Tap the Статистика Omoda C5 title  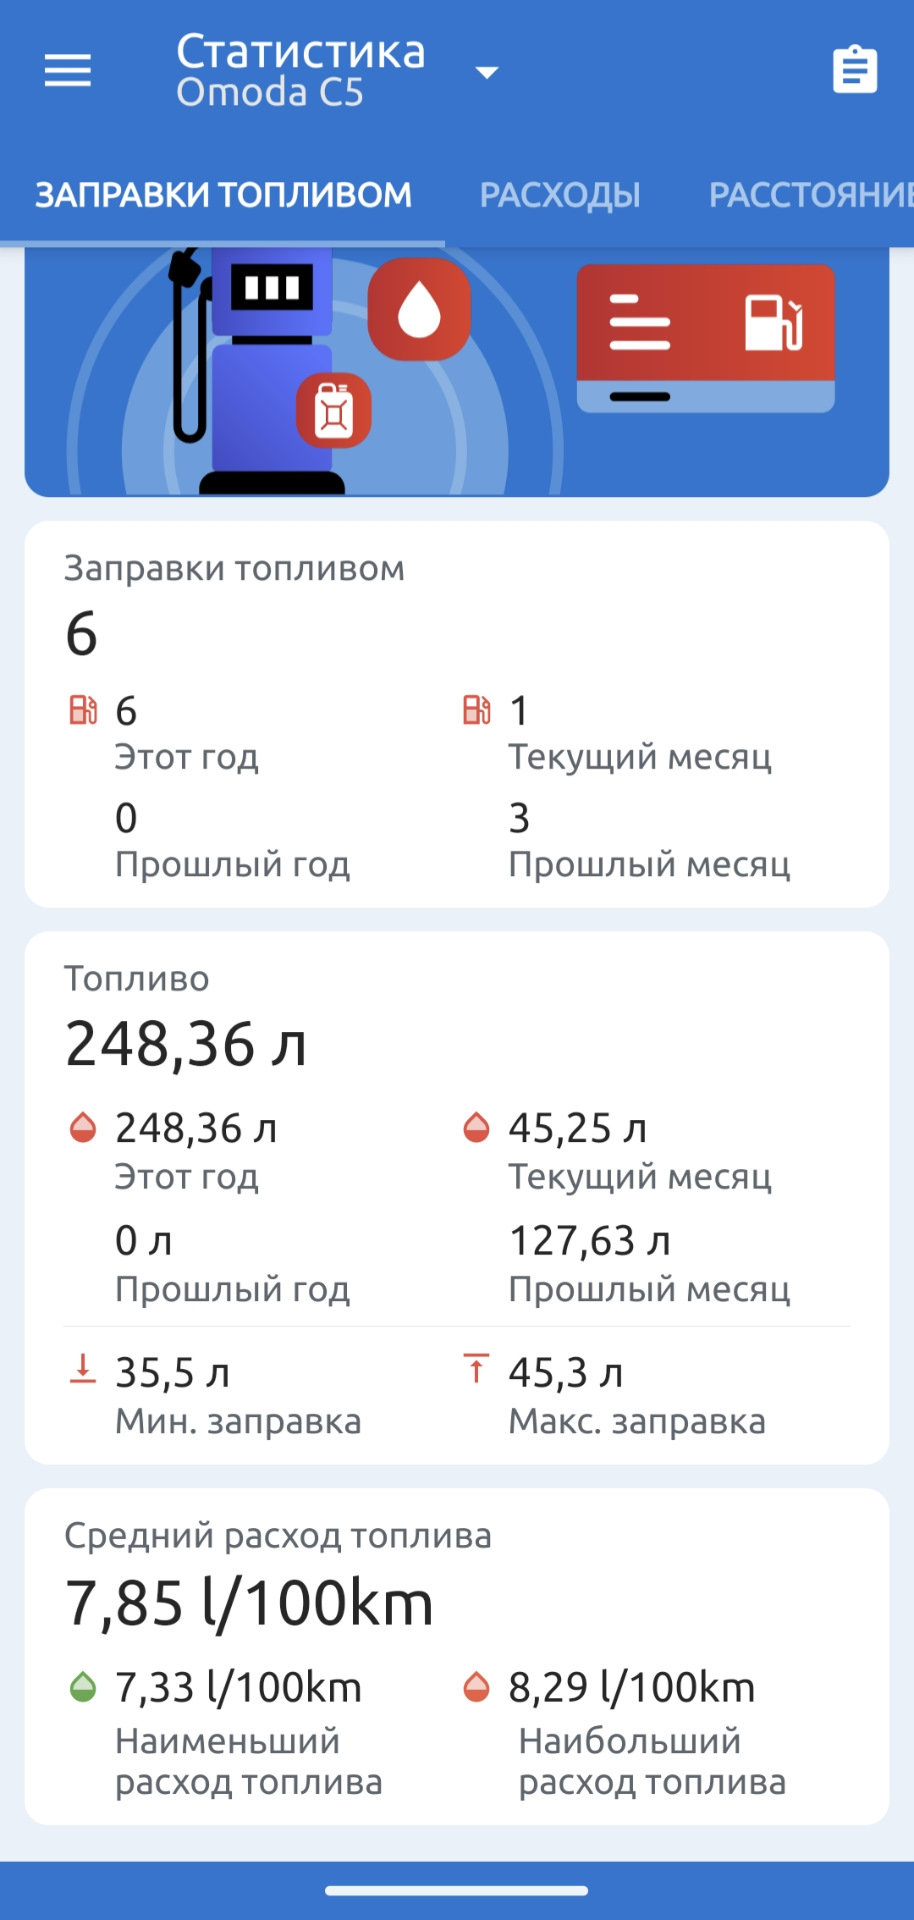coord(300,71)
